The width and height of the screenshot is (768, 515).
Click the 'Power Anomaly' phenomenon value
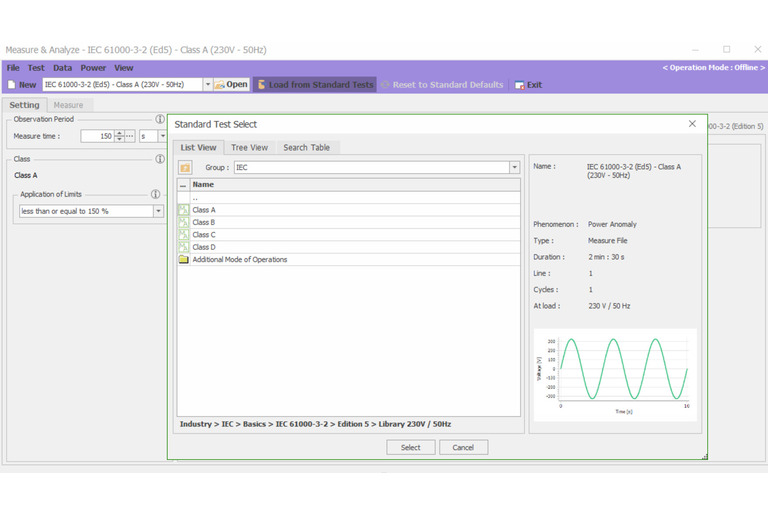(x=612, y=224)
